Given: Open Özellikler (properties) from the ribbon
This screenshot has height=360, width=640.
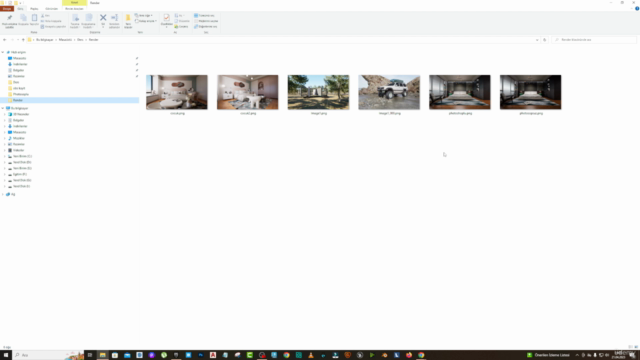Looking at the screenshot, I should [x=167, y=21].
